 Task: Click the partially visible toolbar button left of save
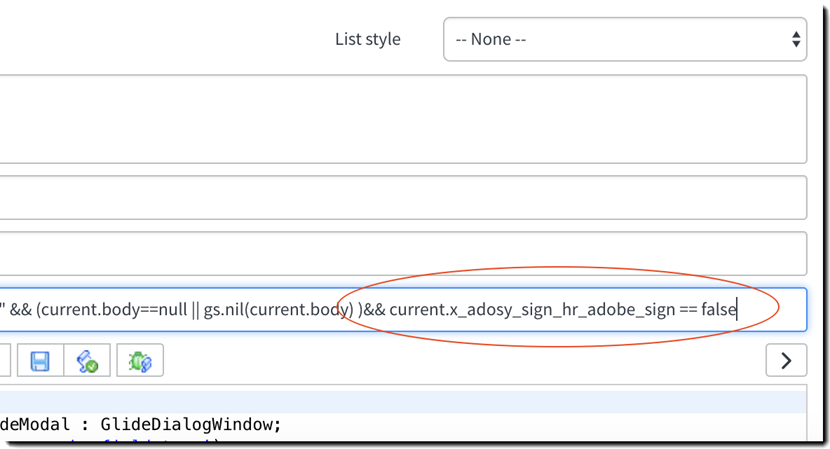click(5, 361)
